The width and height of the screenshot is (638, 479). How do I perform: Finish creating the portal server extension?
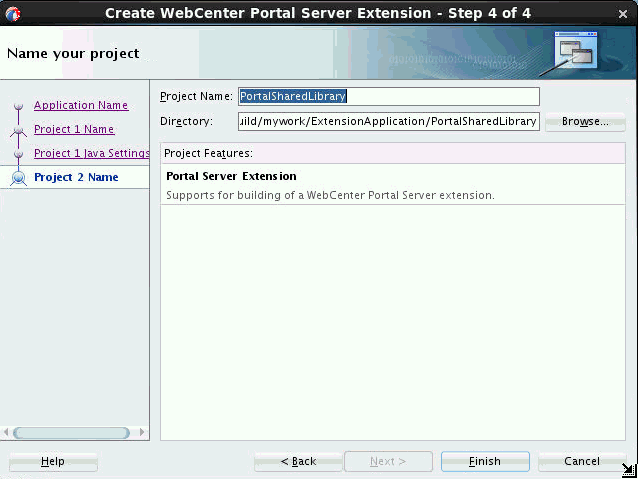click(485, 462)
